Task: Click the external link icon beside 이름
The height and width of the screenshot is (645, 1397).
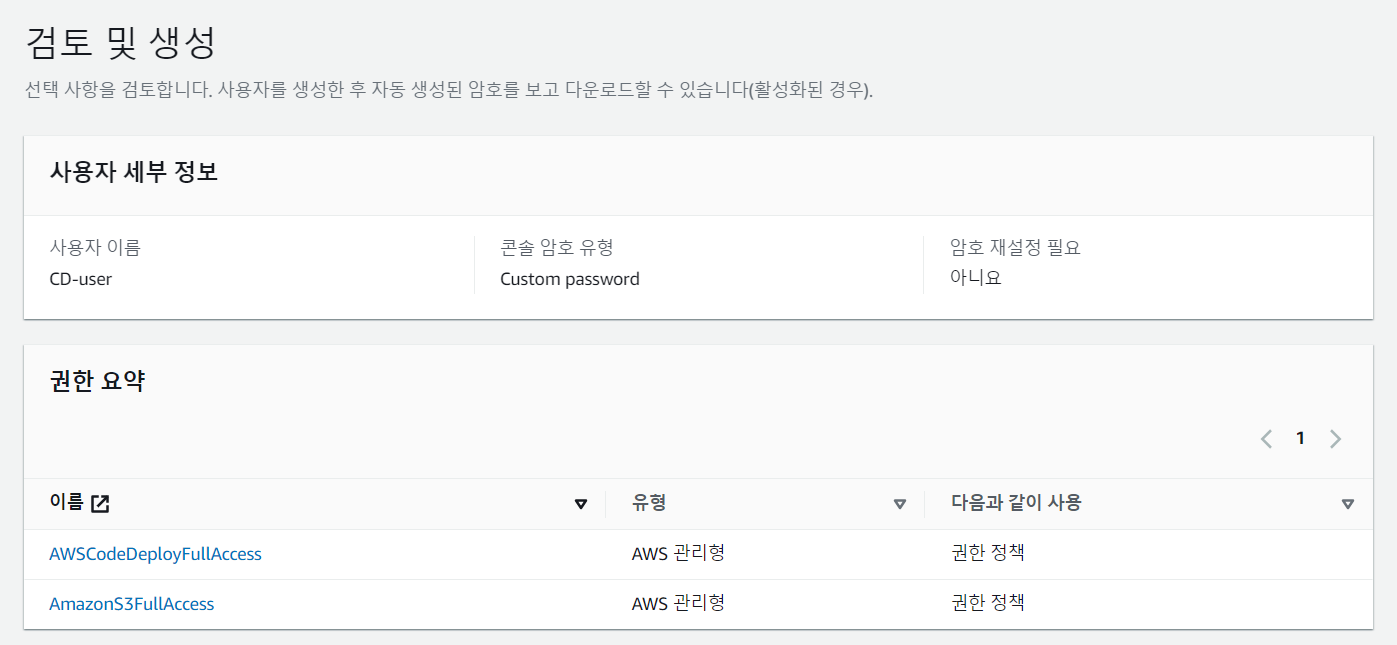Action: click(100, 504)
